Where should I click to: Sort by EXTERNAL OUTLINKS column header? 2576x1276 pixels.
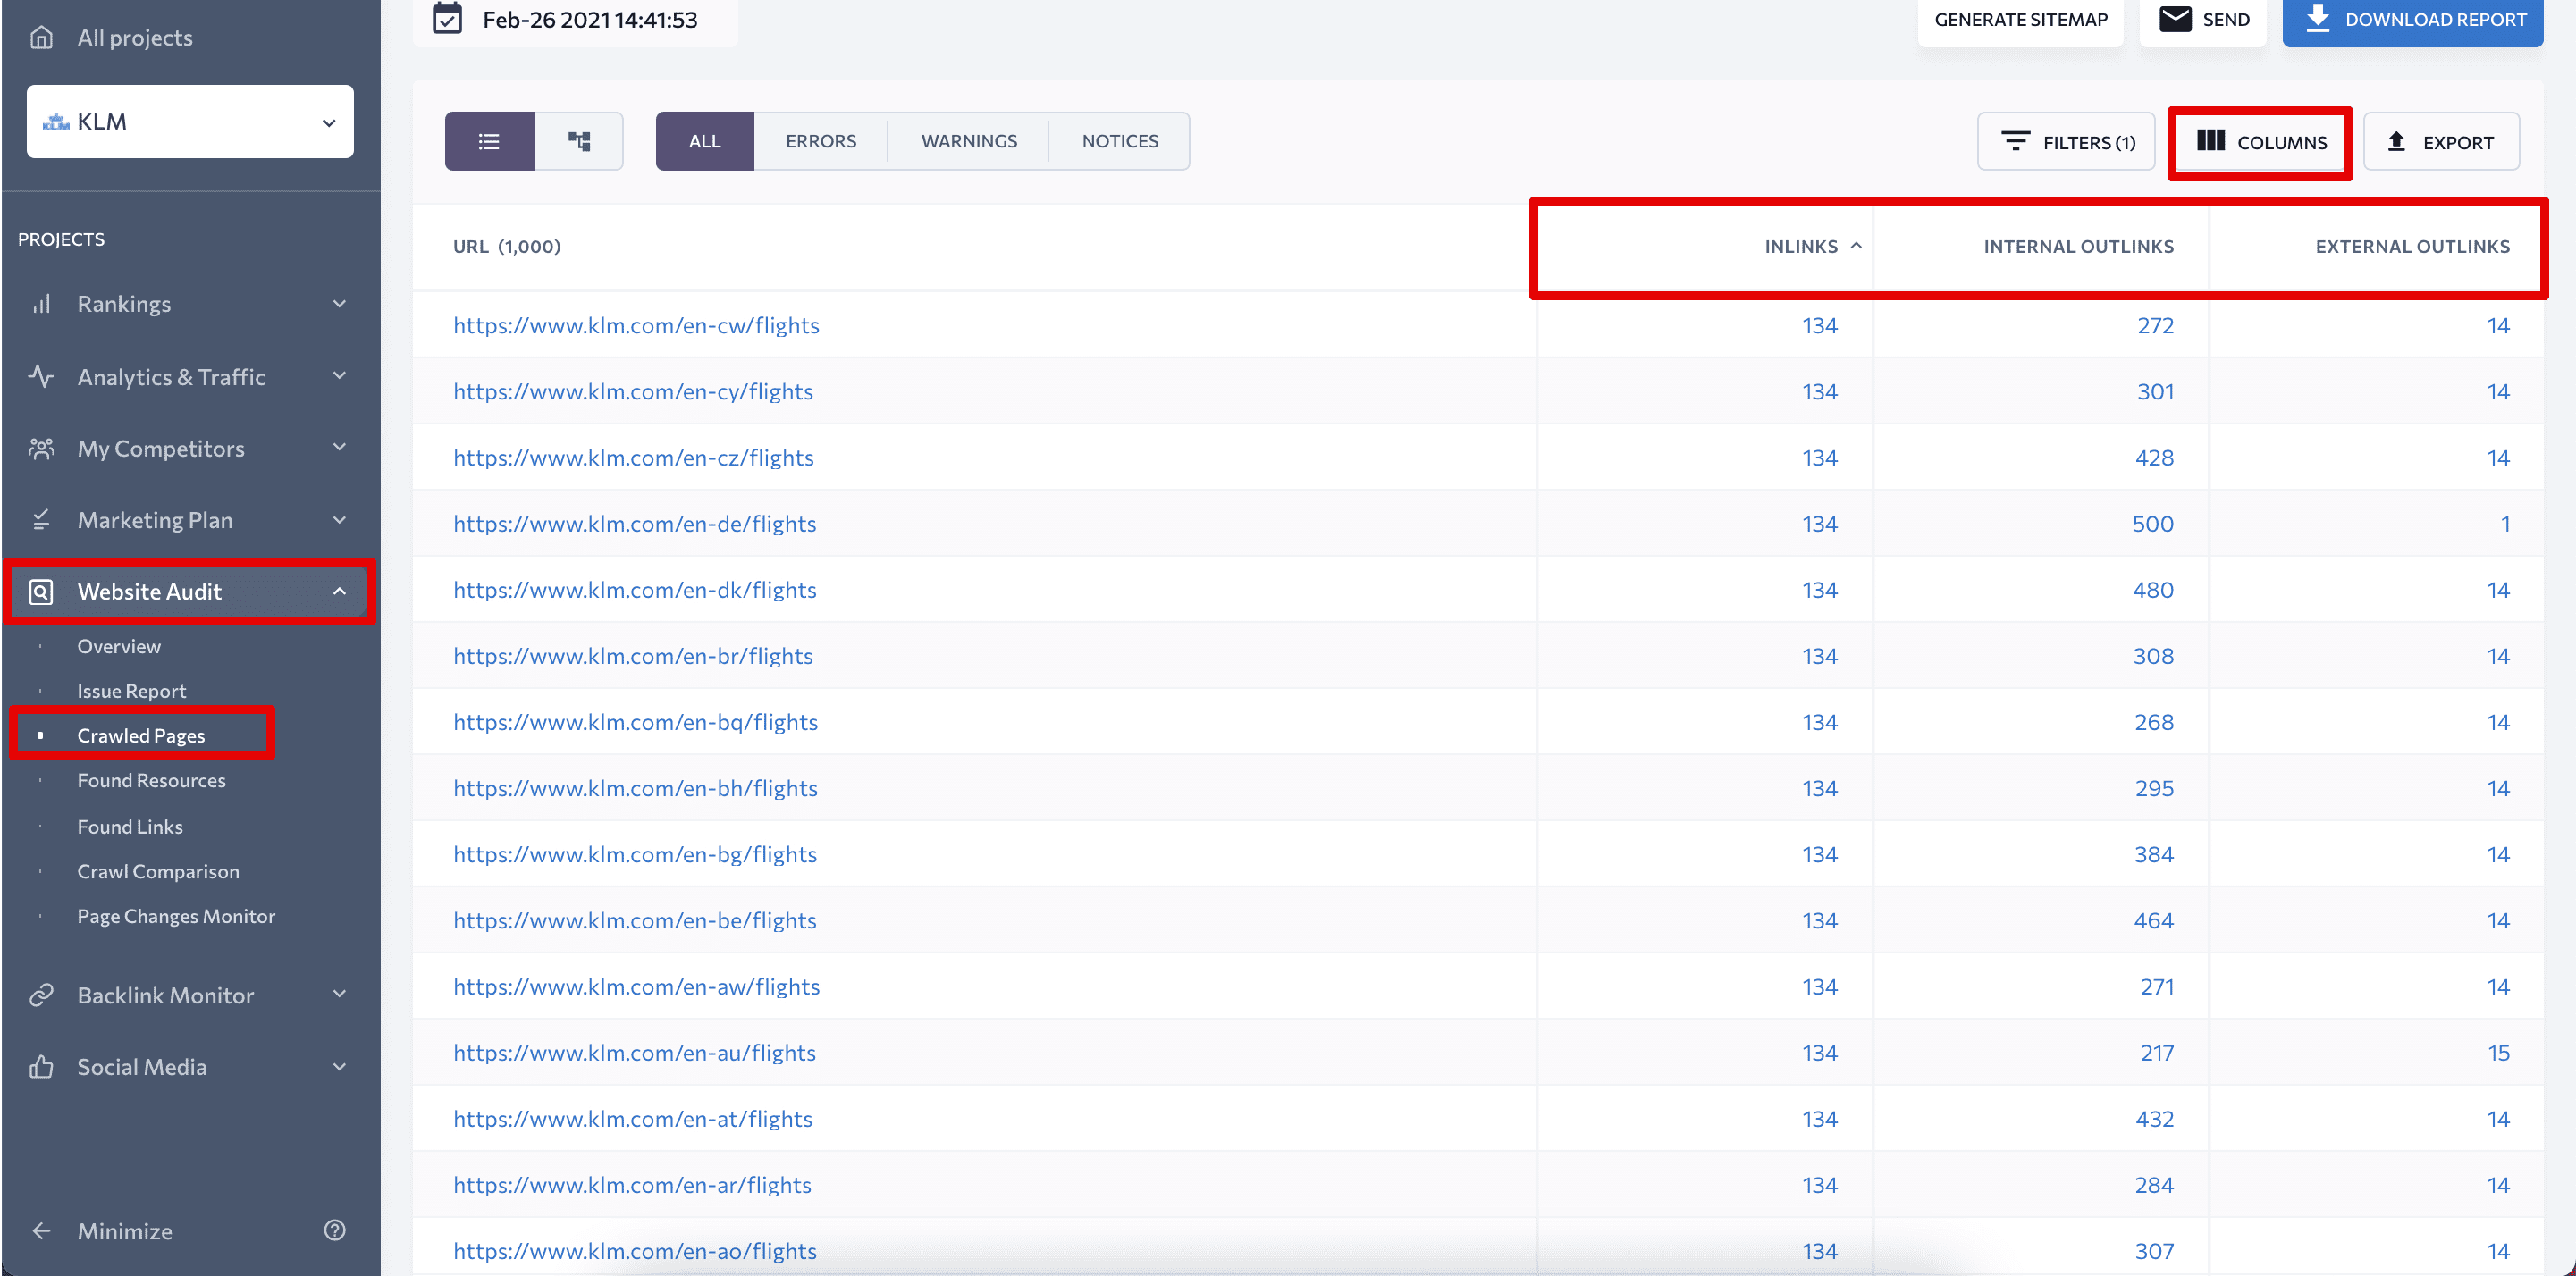tap(2412, 246)
